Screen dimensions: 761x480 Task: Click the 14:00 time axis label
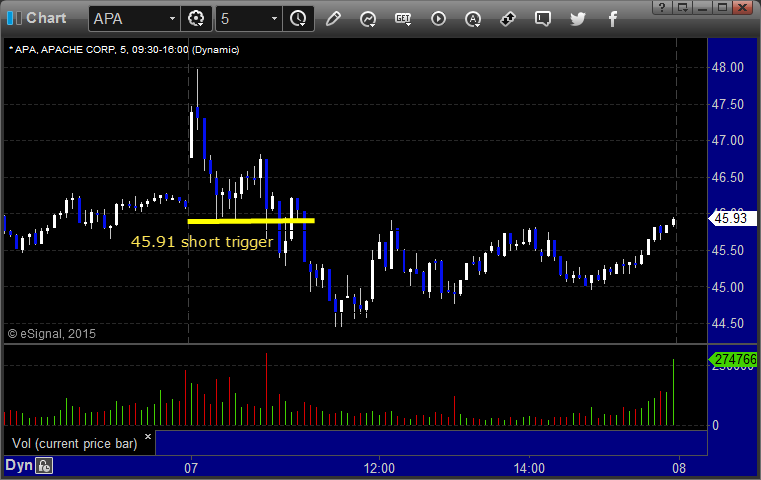click(x=529, y=468)
